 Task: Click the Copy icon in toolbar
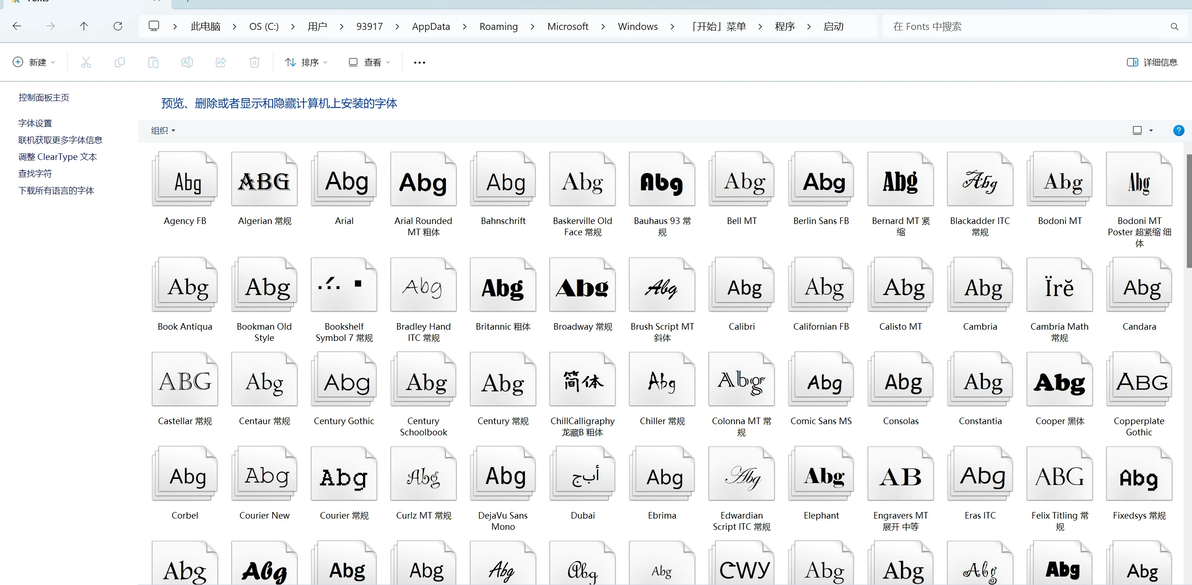pyautogui.click(x=119, y=62)
